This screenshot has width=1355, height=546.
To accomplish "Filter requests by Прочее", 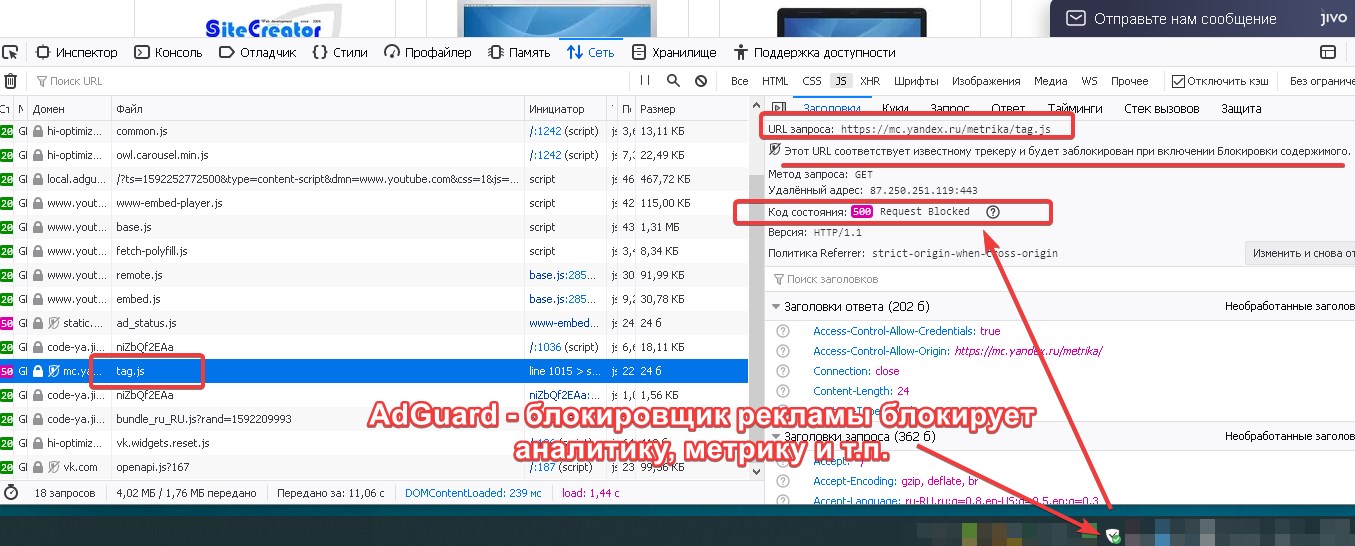I will [1130, 81].
